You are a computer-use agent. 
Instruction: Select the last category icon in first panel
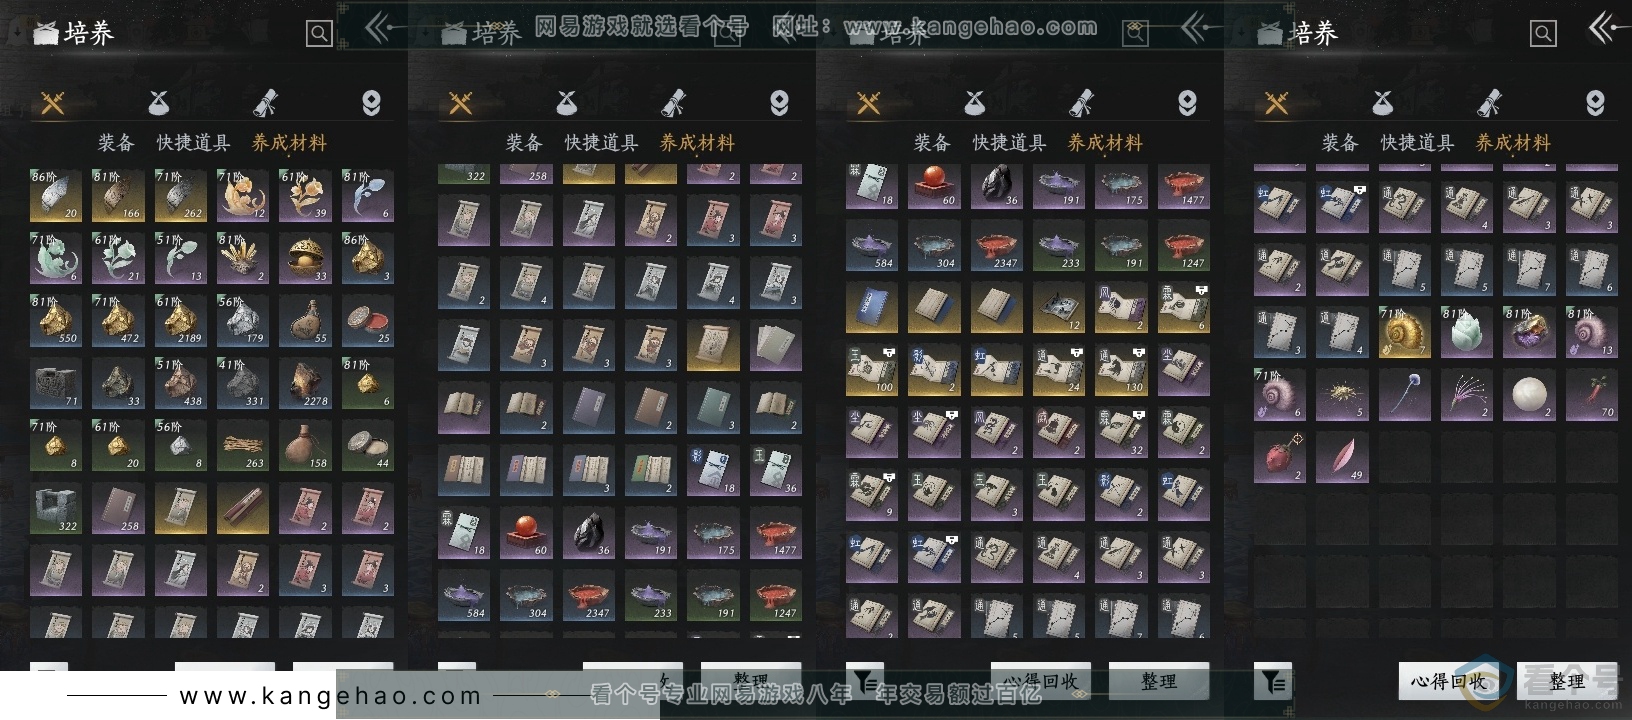click(x=371, y=103)
